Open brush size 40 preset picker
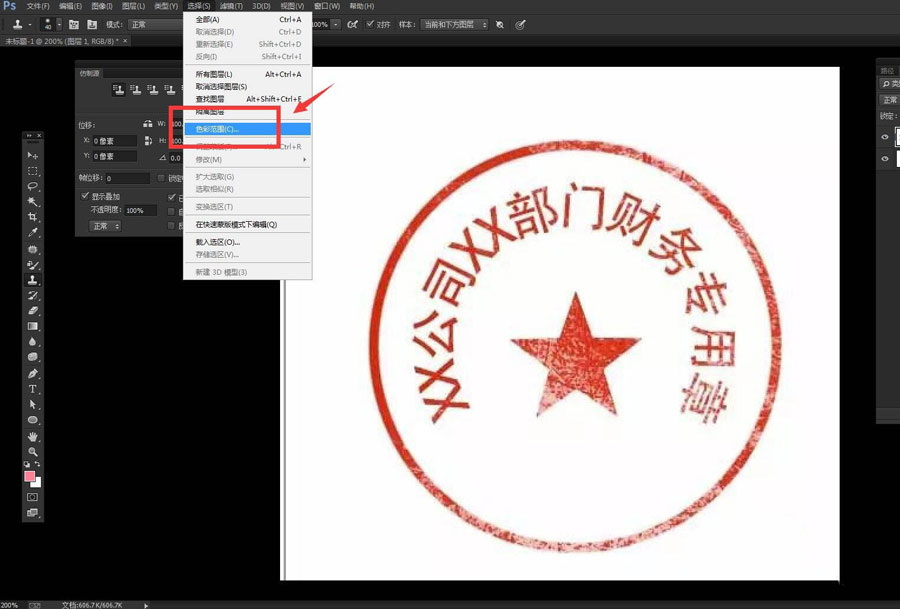This screenshot has width=900, height=609. tap(59, 25)
